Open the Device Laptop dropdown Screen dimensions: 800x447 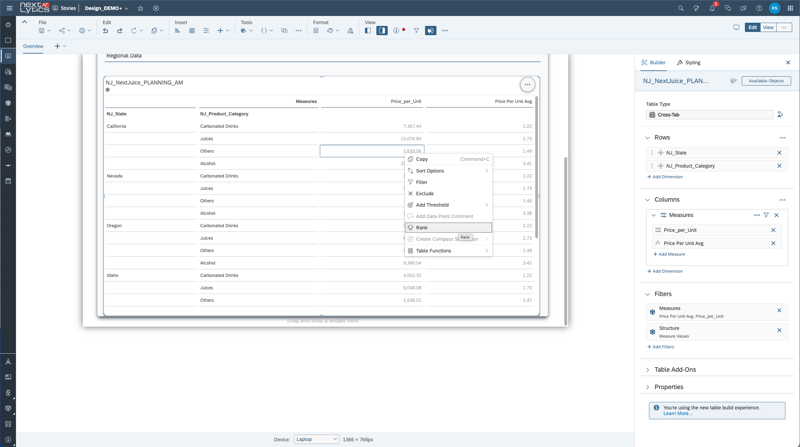coord(316,439)
